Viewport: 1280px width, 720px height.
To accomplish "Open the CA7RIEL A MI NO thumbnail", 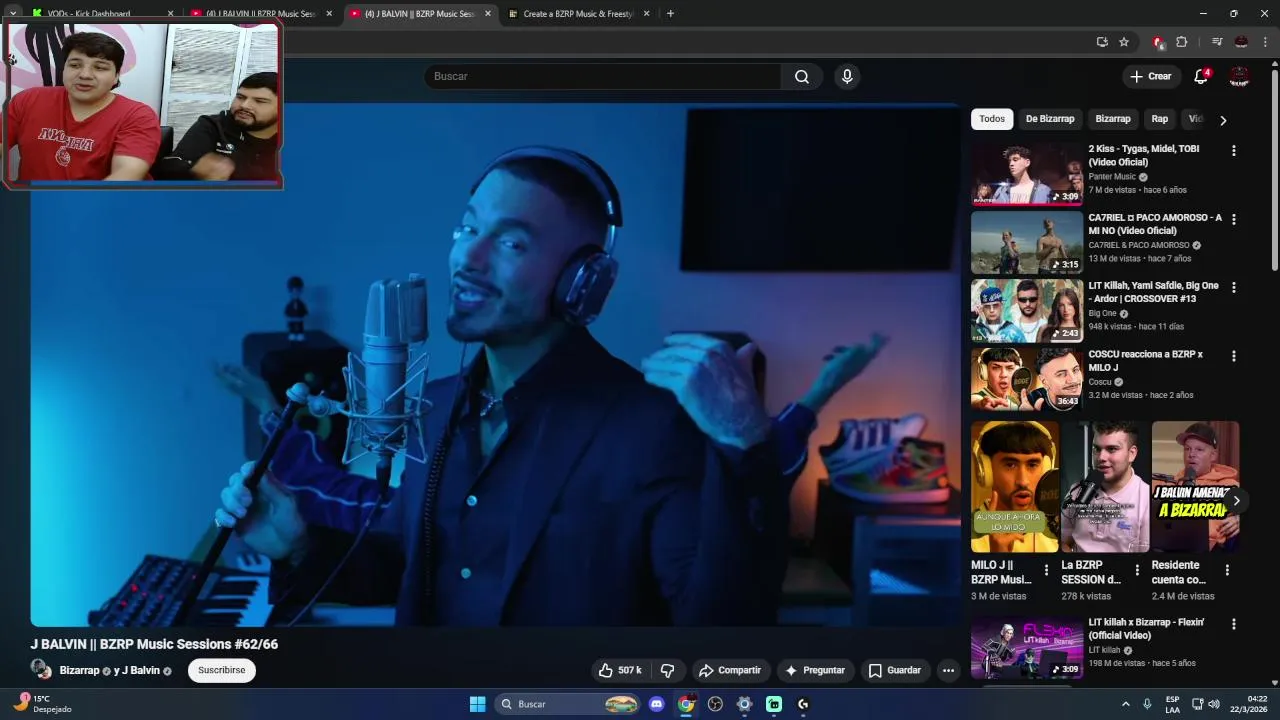I will pos(1027,242).
